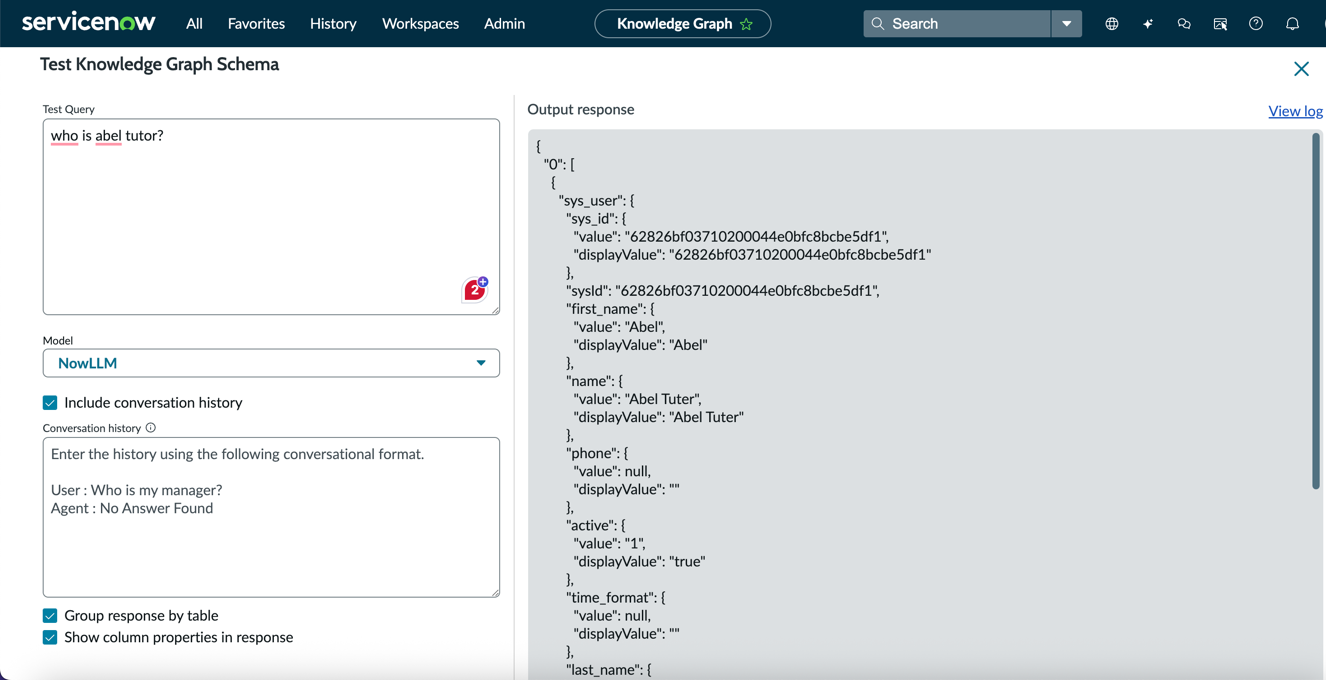Click the "sysId" line in output

click(x=723, y=291)
